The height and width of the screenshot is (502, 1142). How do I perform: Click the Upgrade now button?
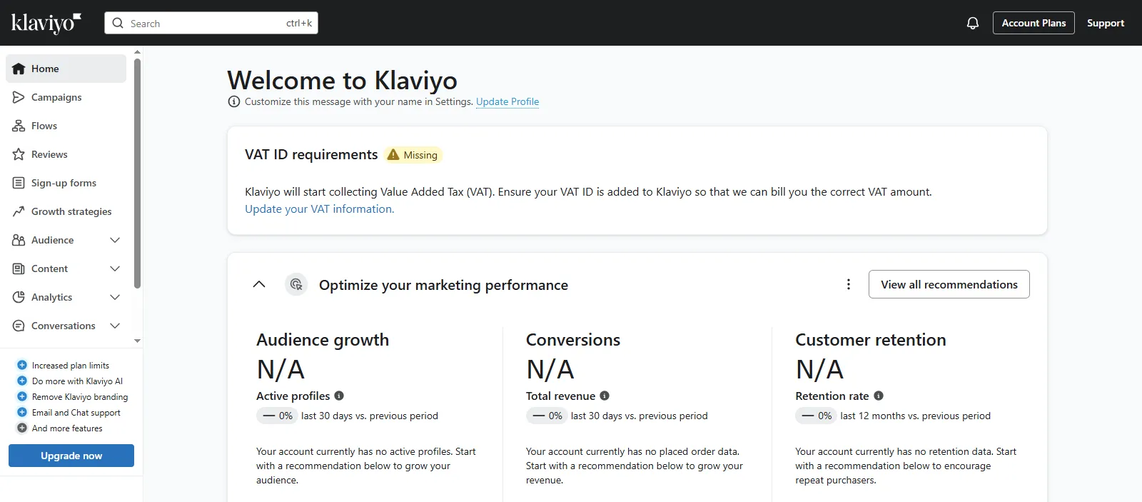(71, 455)
